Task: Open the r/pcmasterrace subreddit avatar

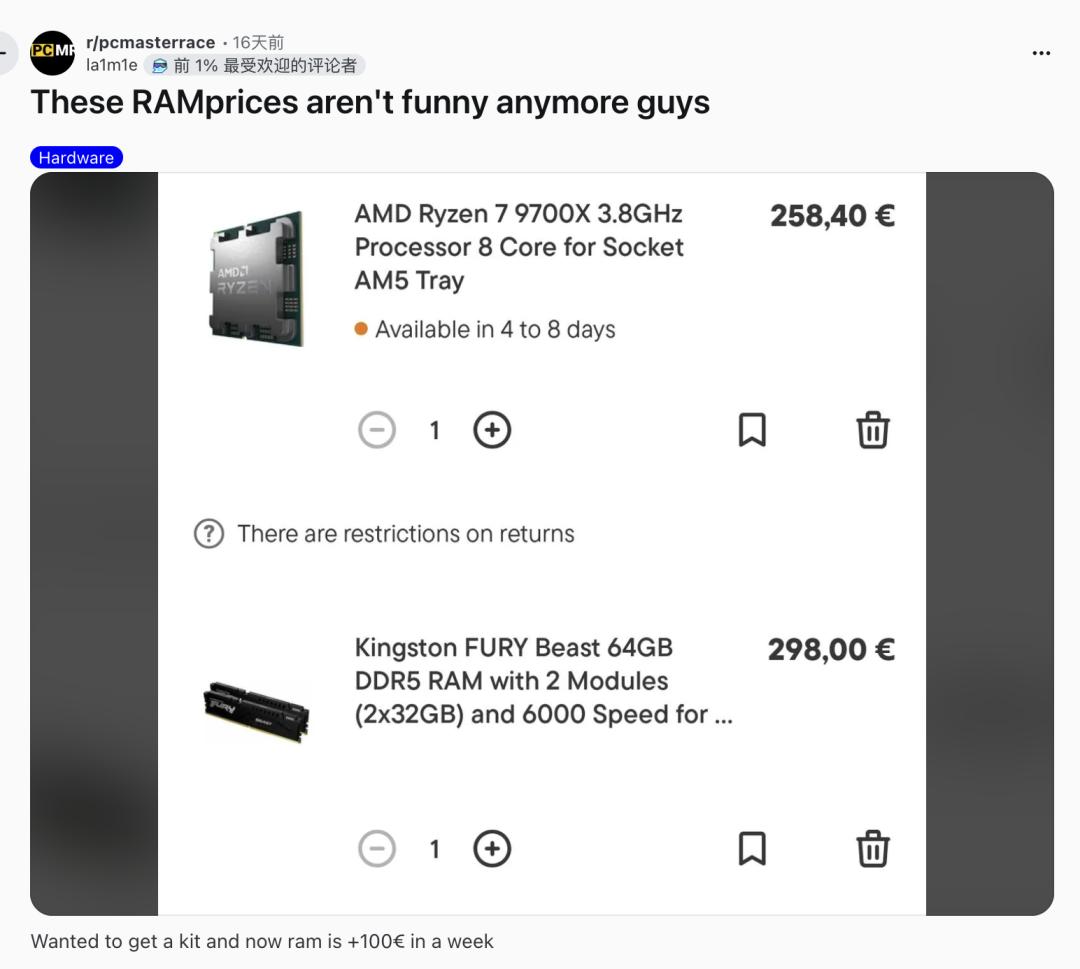Action: [52, 53]
